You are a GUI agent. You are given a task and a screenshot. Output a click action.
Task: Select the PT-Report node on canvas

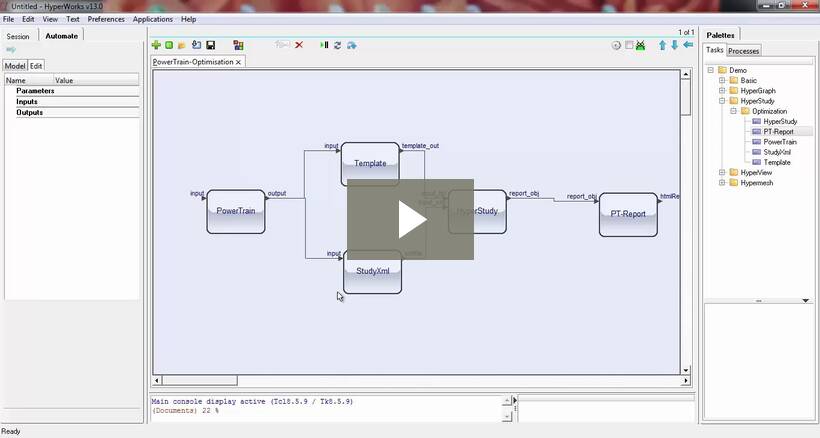[628, 214]
